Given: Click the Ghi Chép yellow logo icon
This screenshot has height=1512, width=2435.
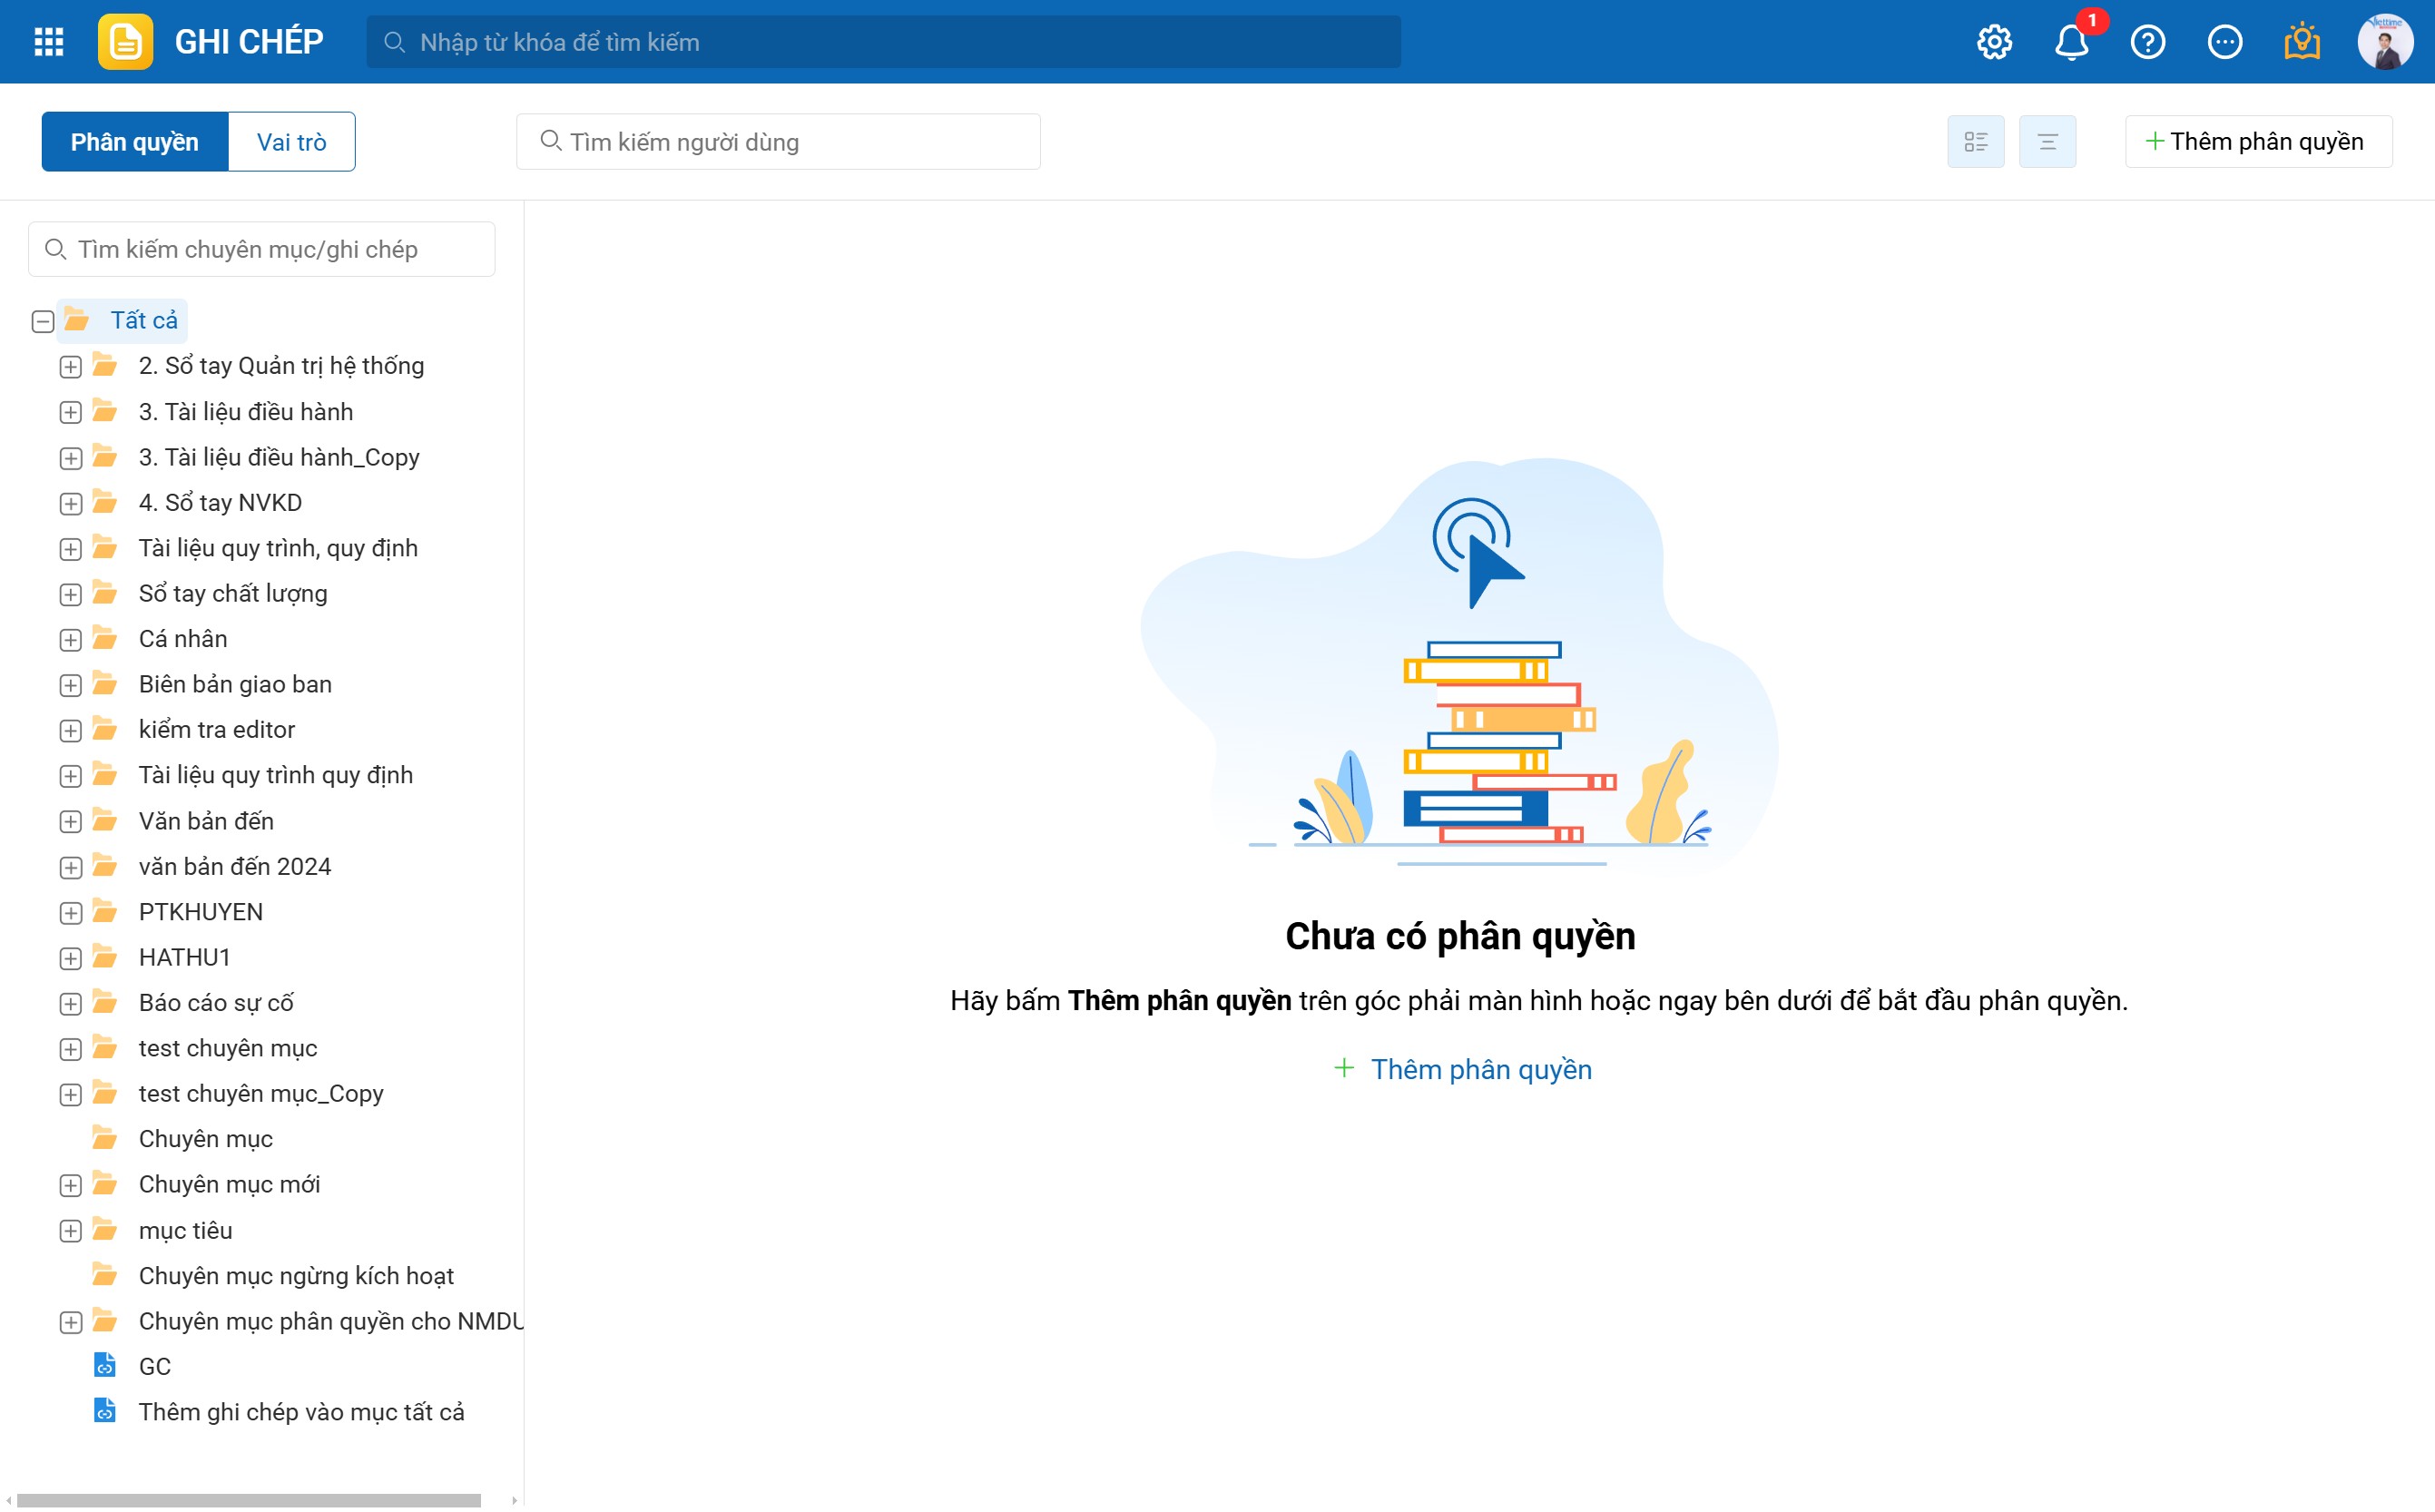Looking at the screenshot, I should coord(125,42).
